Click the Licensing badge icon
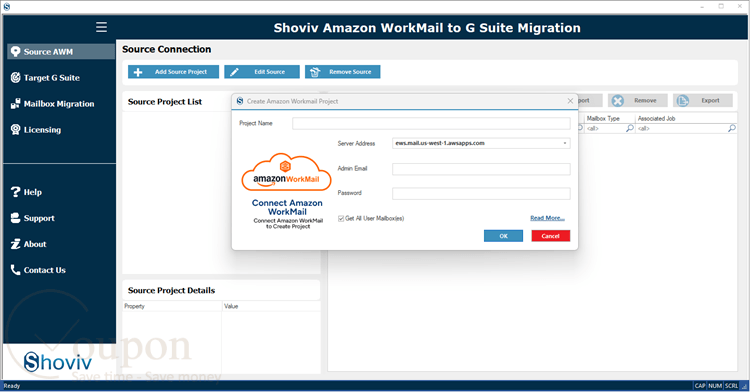Image resolution: width=750 pixels, height=392 pixels. click(x=15, y=130)
